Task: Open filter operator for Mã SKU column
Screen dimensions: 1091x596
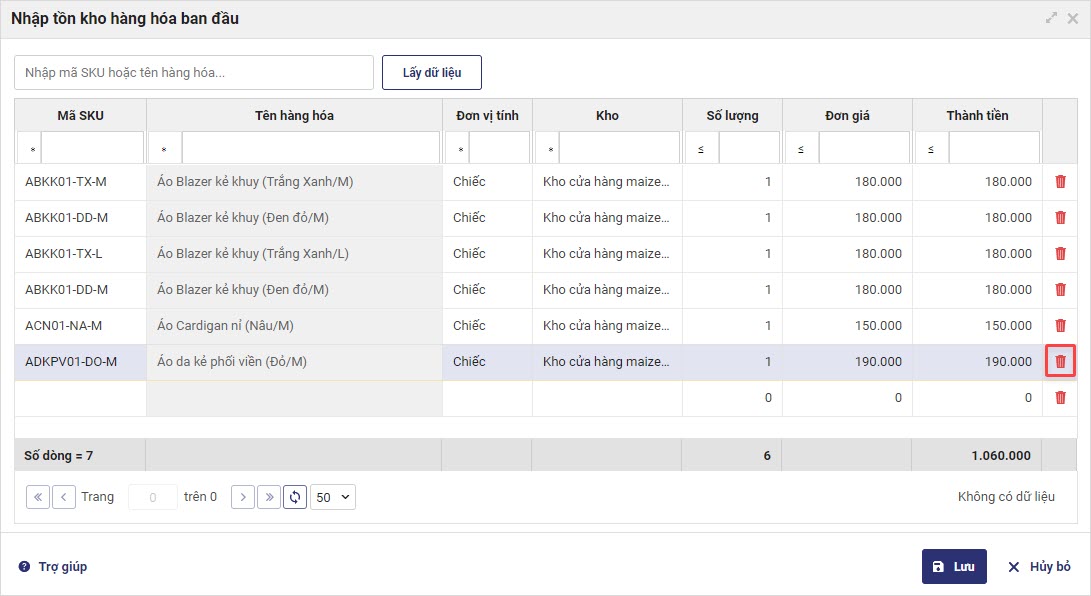Action: (30, 149)
